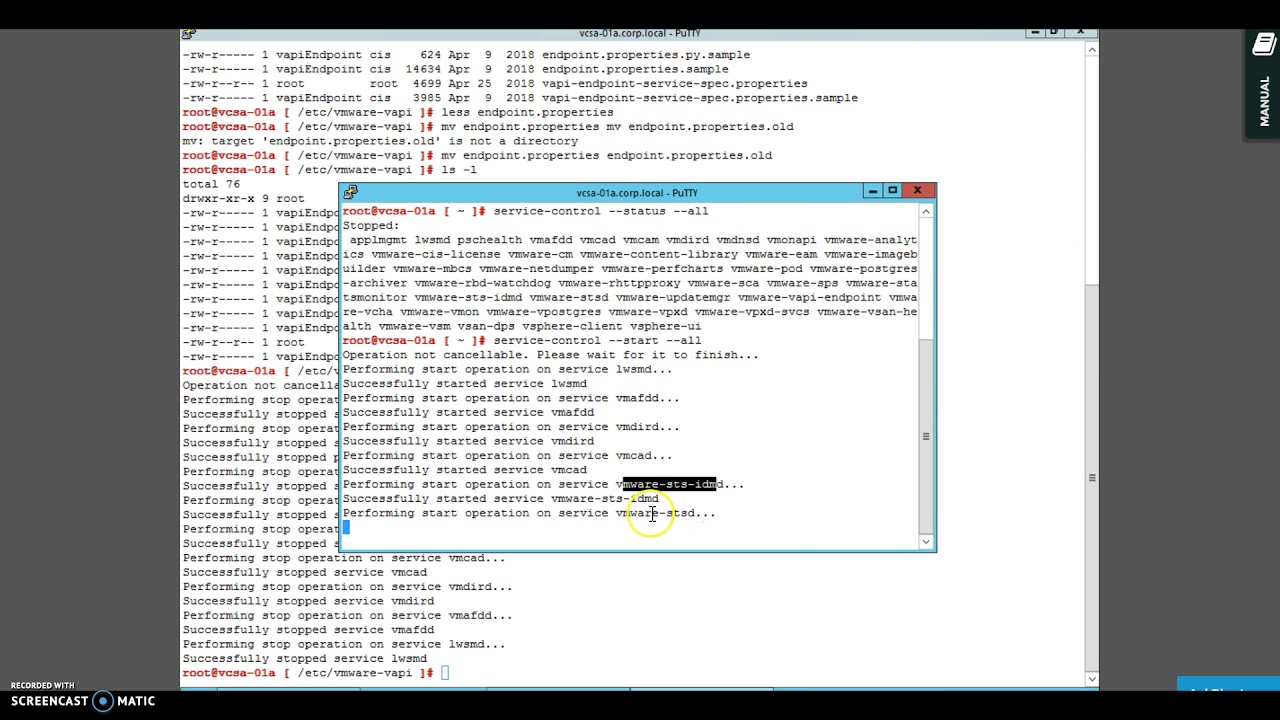Click 'Successfully stopped service vmcad' line
This screenshot has width=1280, height=720.
(305, 573)
